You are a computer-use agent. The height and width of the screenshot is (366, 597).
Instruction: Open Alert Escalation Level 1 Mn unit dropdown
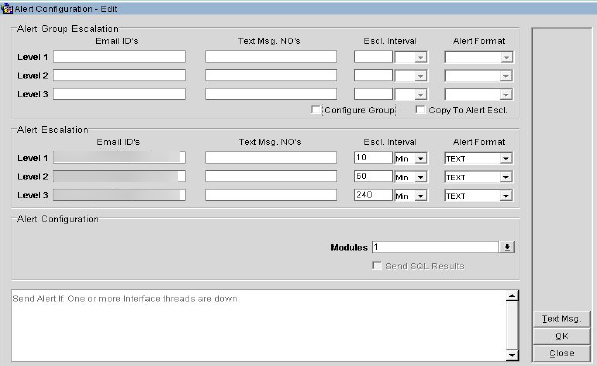[420, 158]
